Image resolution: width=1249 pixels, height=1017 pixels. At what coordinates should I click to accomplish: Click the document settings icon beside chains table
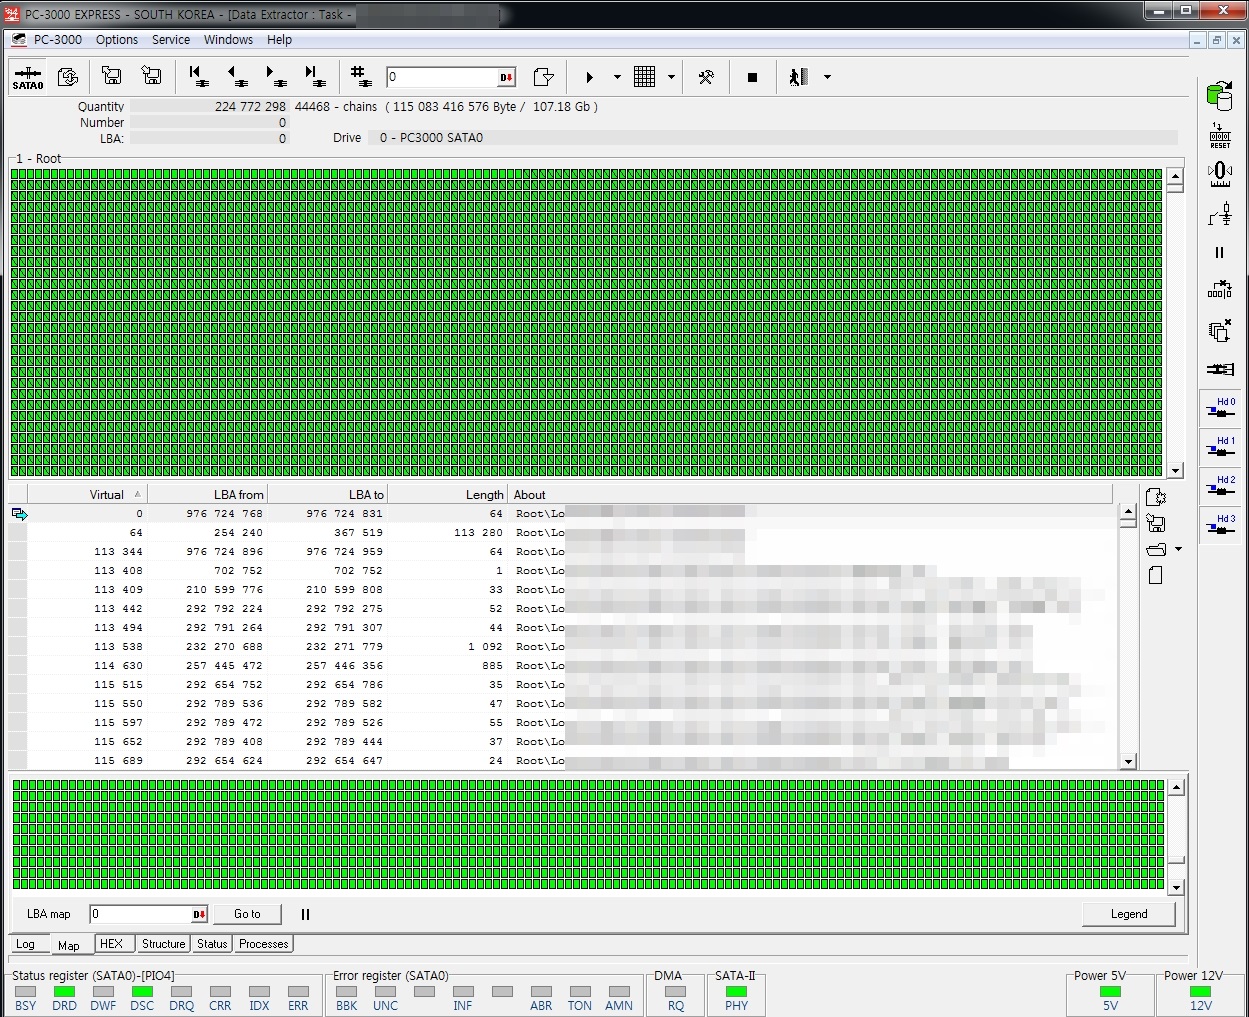point(1156,497)
